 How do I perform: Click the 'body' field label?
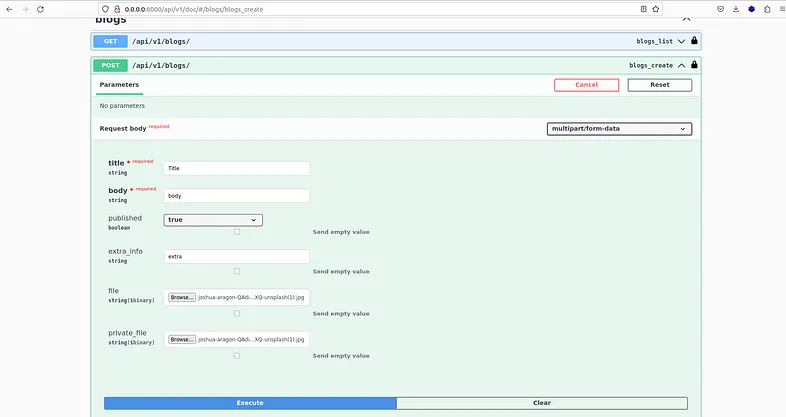(118, 190)
